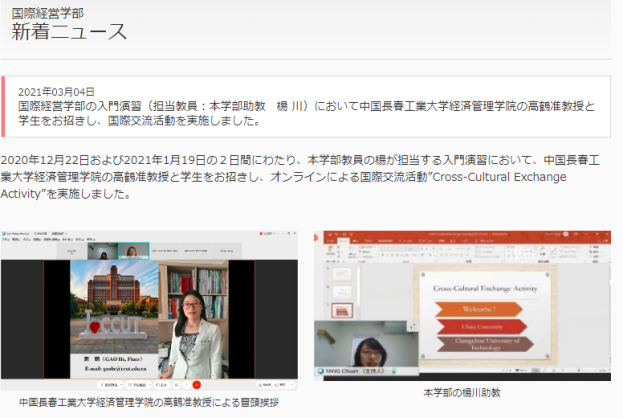The image size is (623, 418).
Task: Click the 新着ニュース page heading
Action: tap(69, 32)
